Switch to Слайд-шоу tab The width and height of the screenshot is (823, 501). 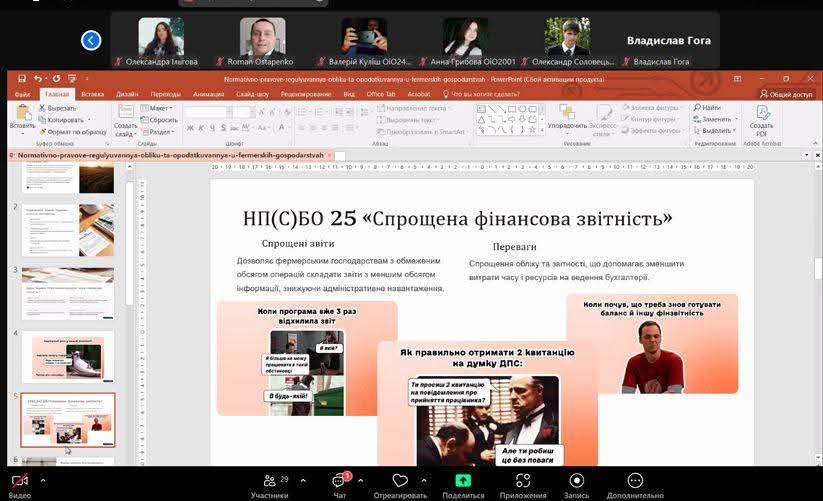(x=252, y=94)
